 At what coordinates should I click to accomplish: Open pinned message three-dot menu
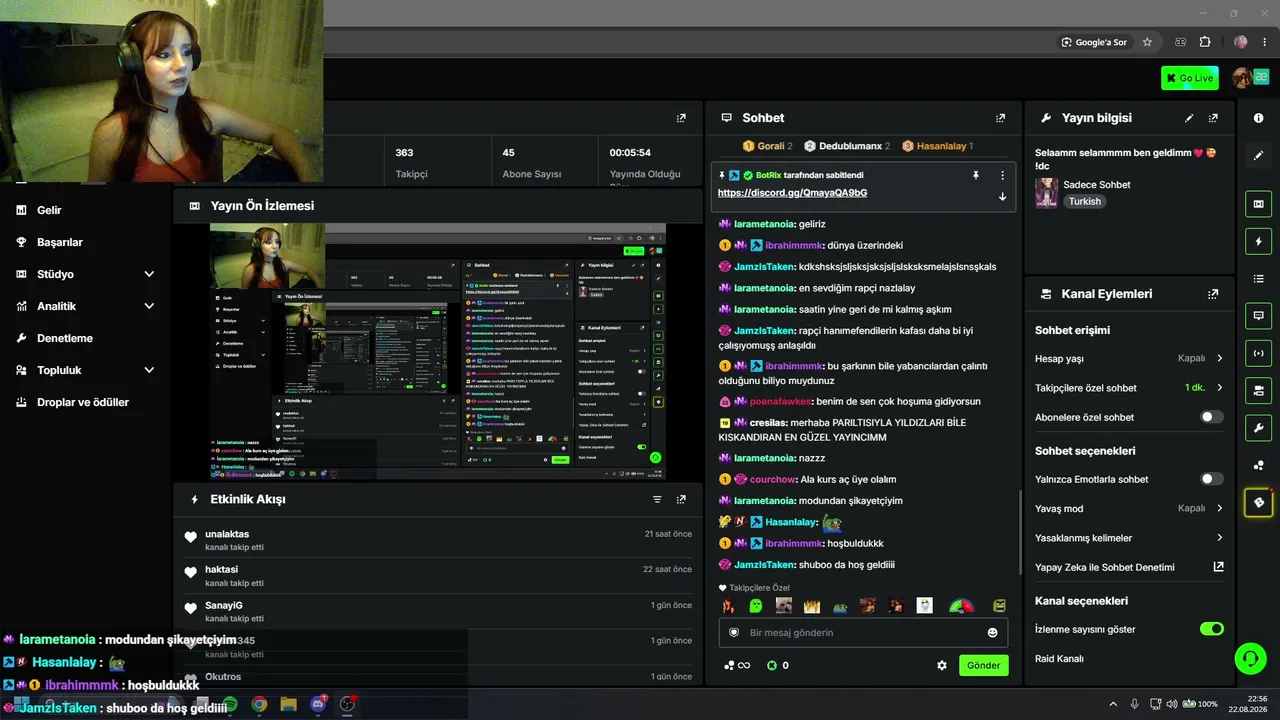[1002, 175]
